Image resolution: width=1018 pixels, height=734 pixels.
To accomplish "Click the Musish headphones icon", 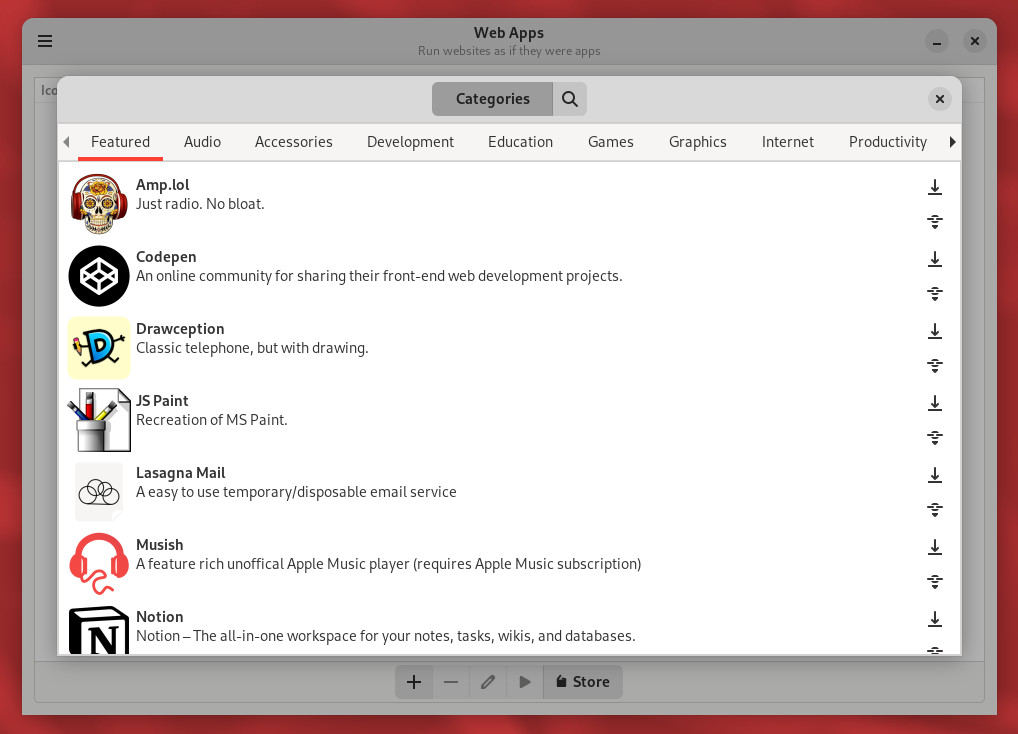I will pyautogui.click(x=99, y=563).
